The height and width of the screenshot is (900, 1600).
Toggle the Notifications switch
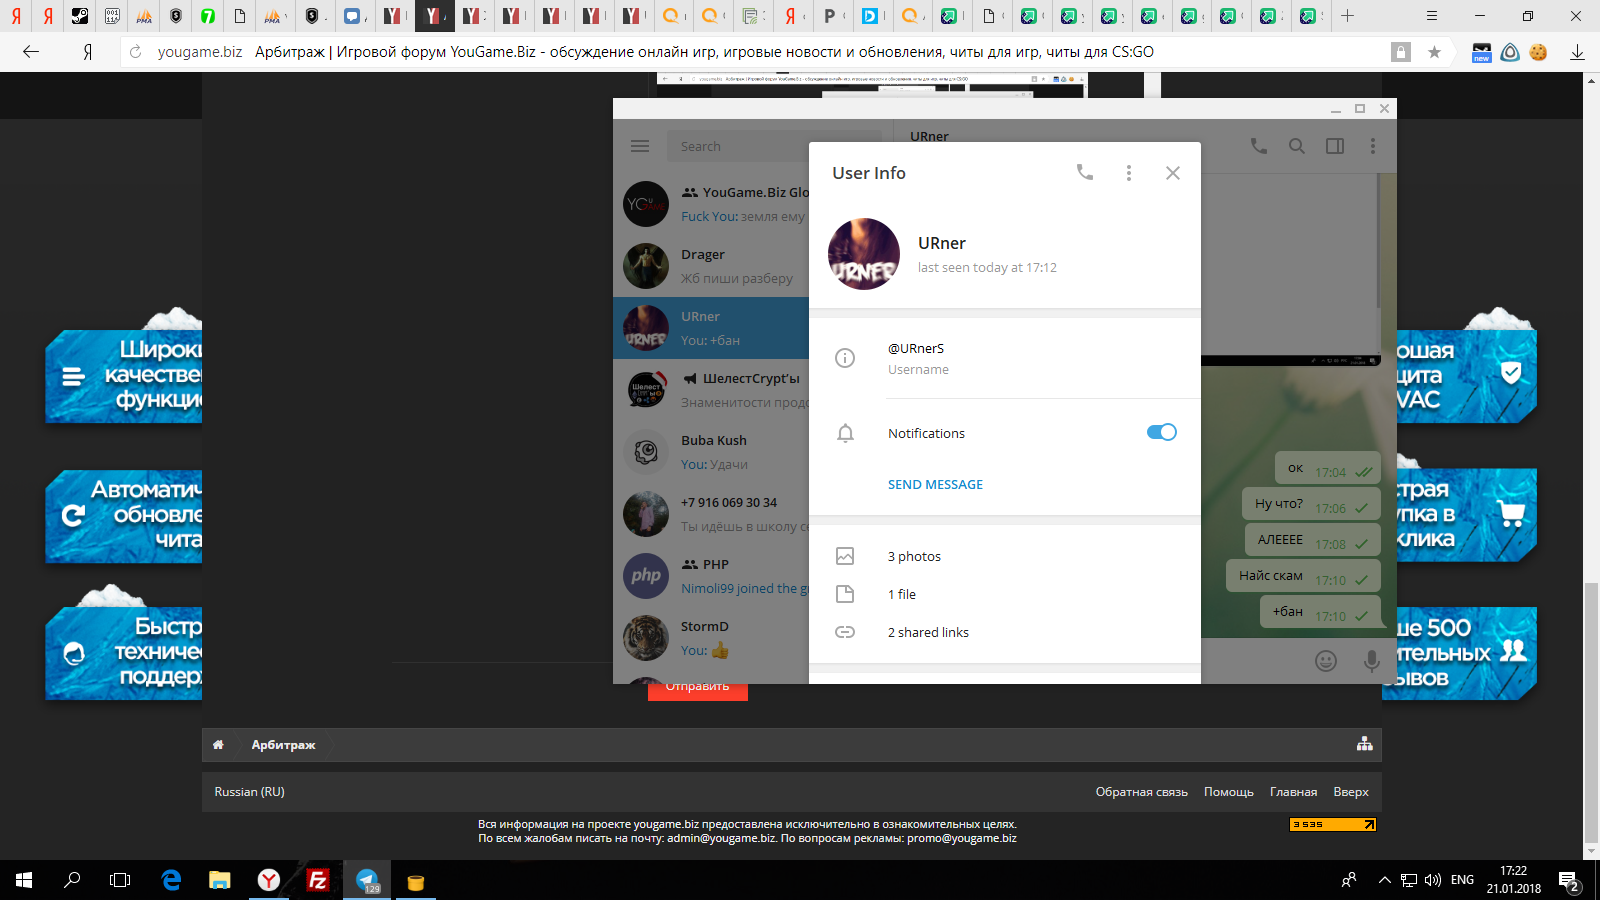point(1161,432)
